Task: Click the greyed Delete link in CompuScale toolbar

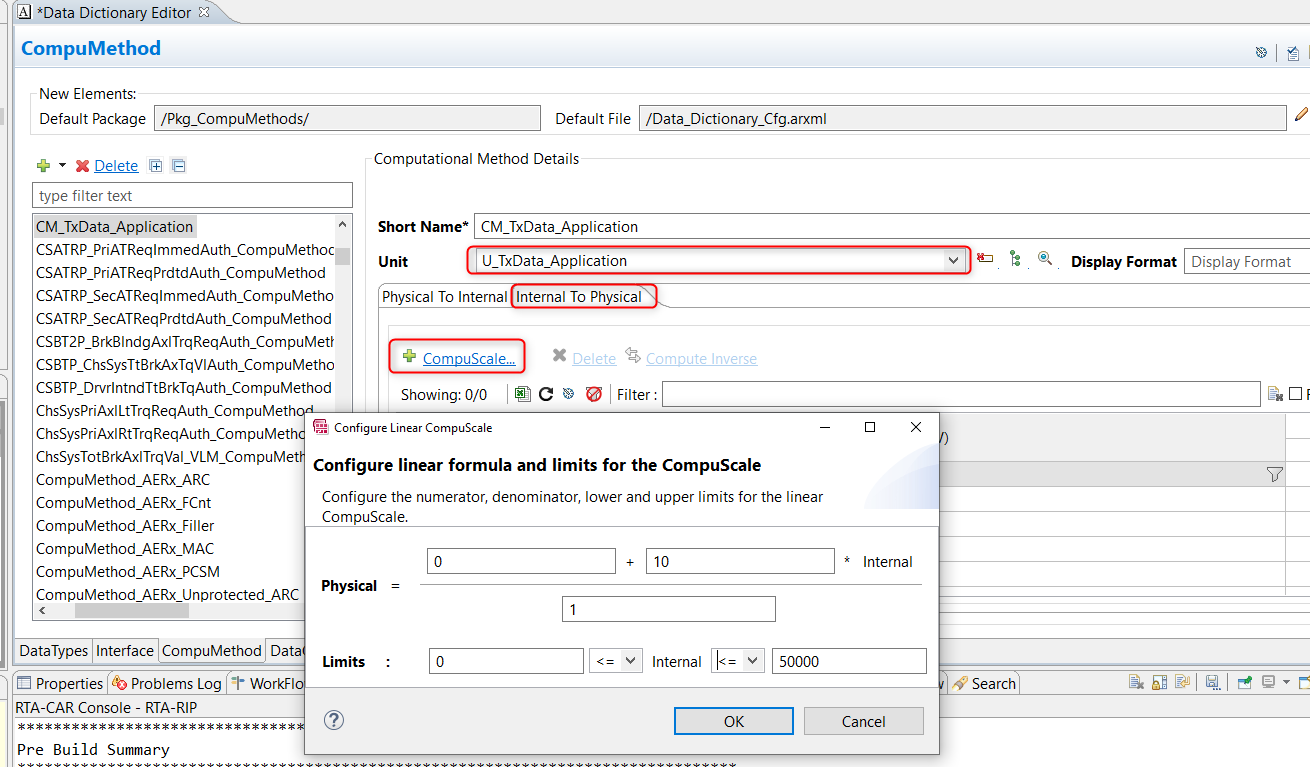Action: point(594,358)
